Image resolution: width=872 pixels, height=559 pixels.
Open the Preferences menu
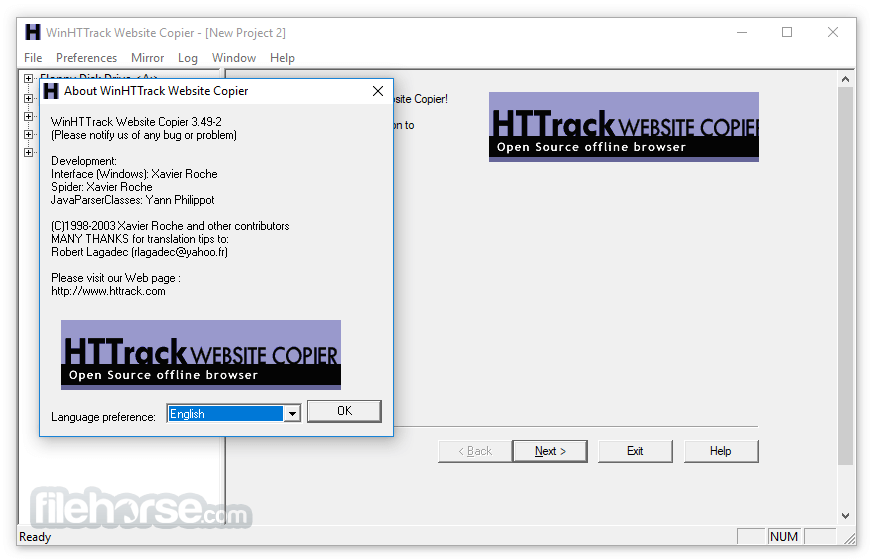click(86, 58)
